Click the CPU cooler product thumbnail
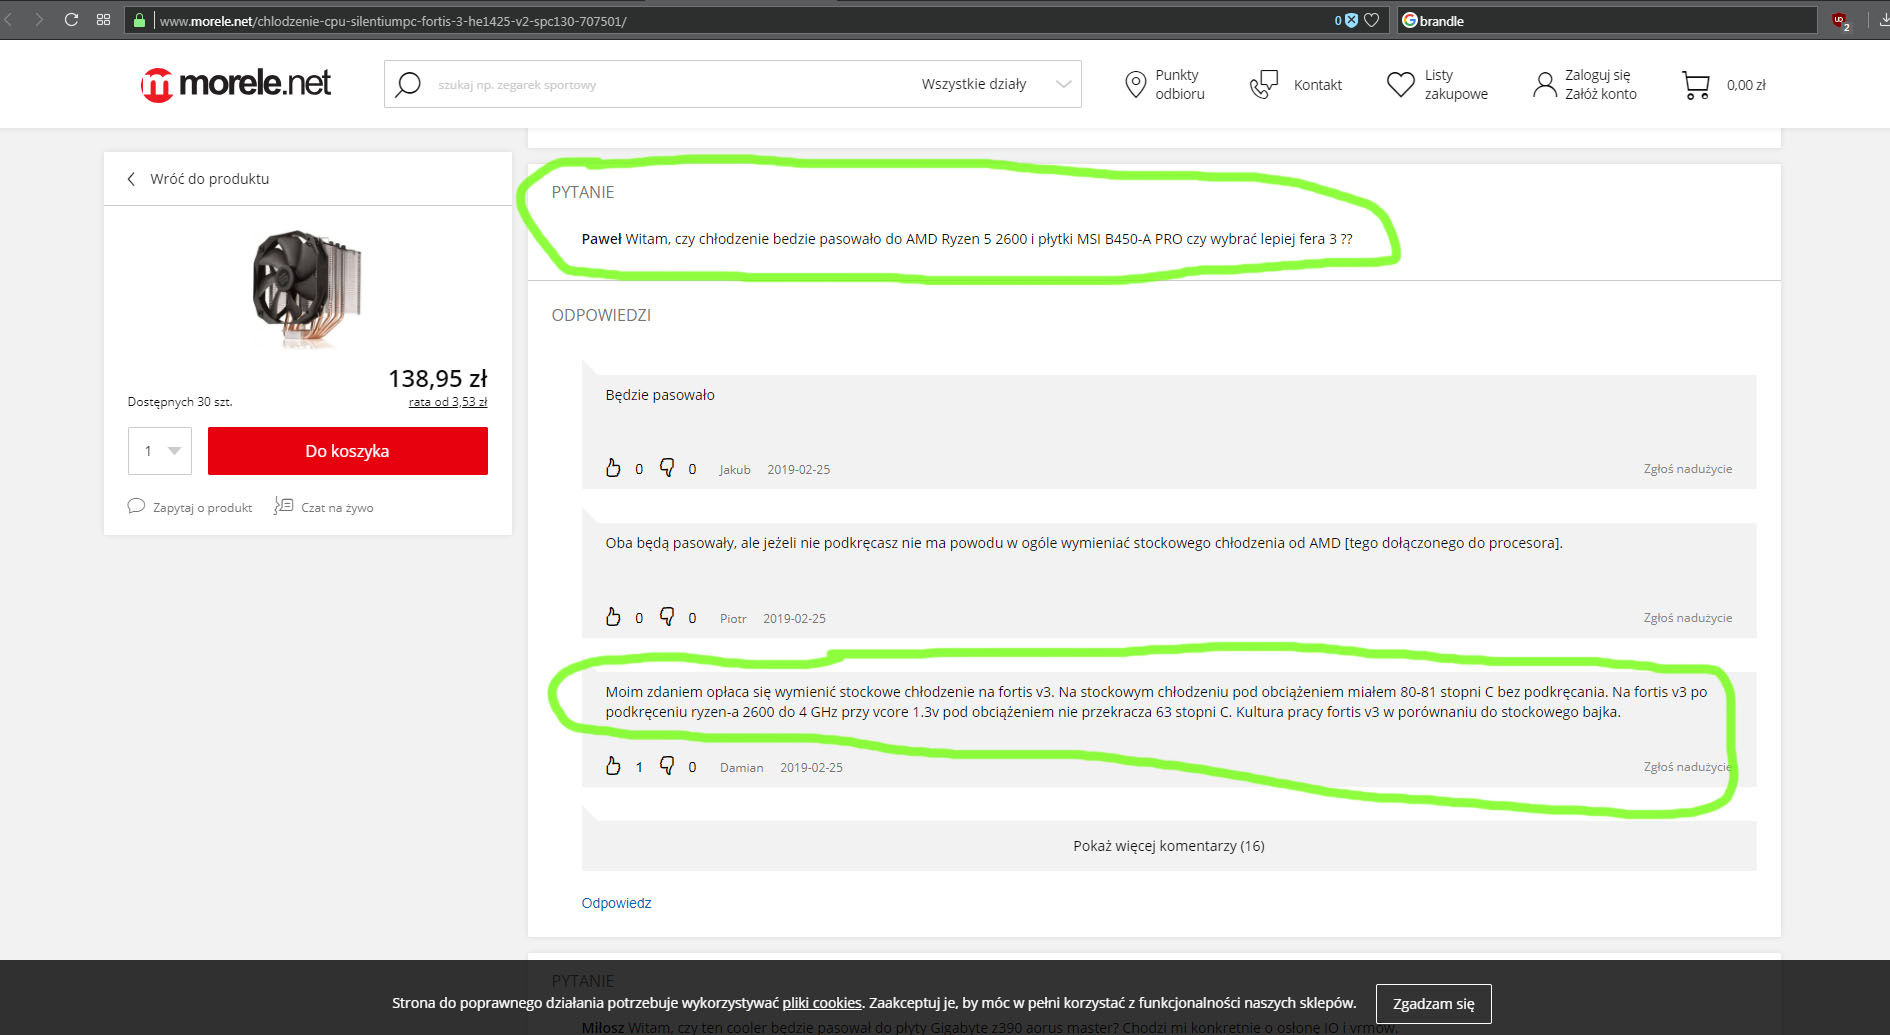 tap(307, 288)
